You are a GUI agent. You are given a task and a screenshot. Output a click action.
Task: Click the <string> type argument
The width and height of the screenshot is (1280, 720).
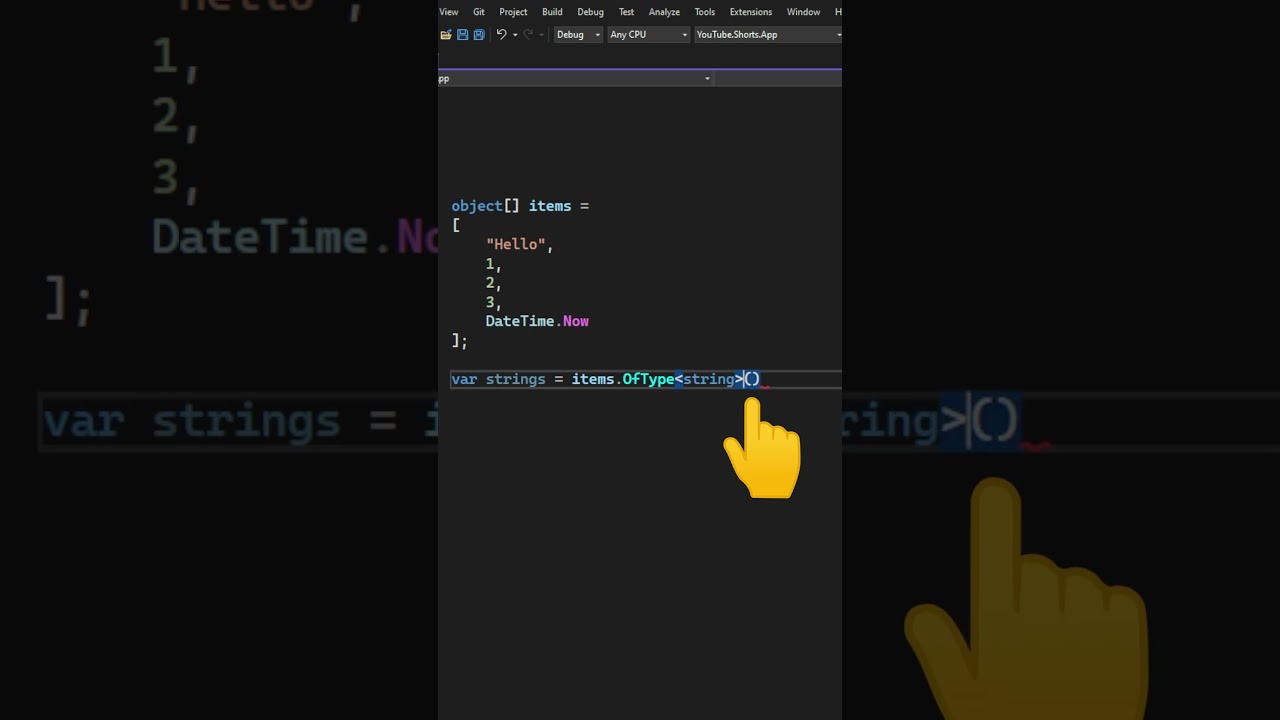(x=709, y=379)
